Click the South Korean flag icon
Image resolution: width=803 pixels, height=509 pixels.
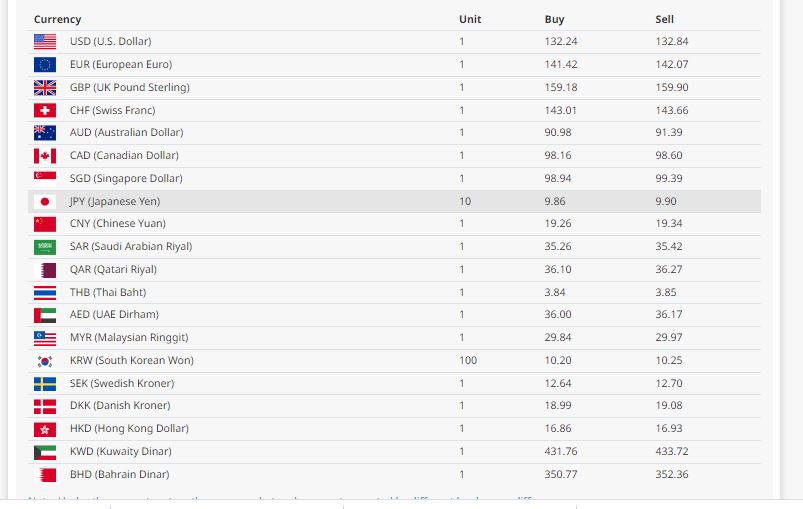[45, 361]
